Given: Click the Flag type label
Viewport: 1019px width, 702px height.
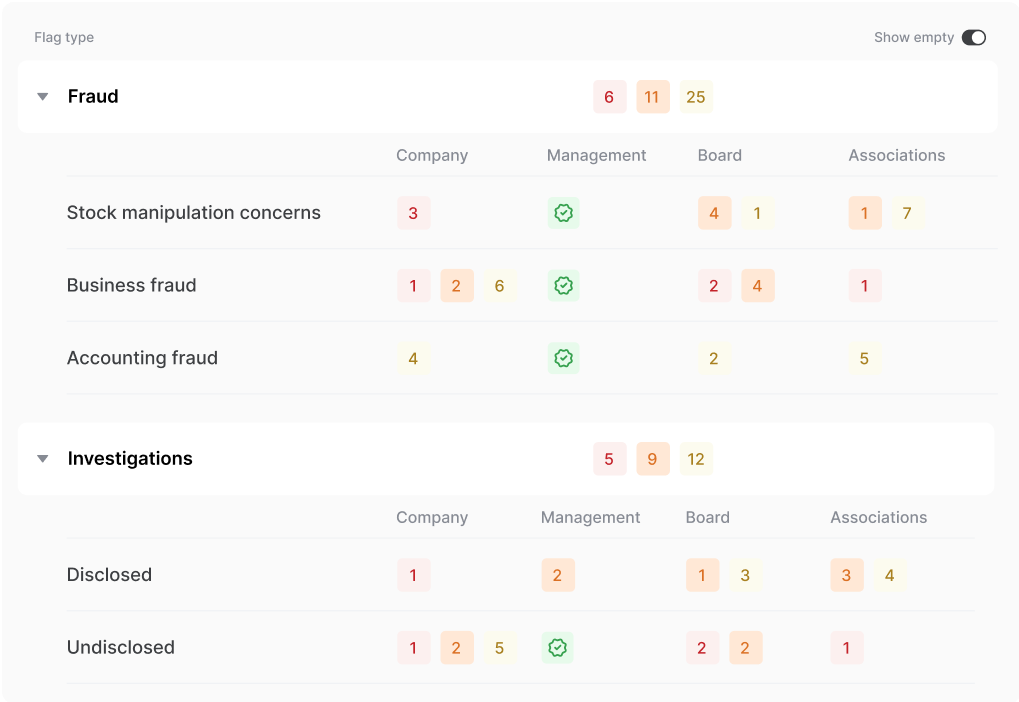Looking at the screenshot, I should pos(64,38).
